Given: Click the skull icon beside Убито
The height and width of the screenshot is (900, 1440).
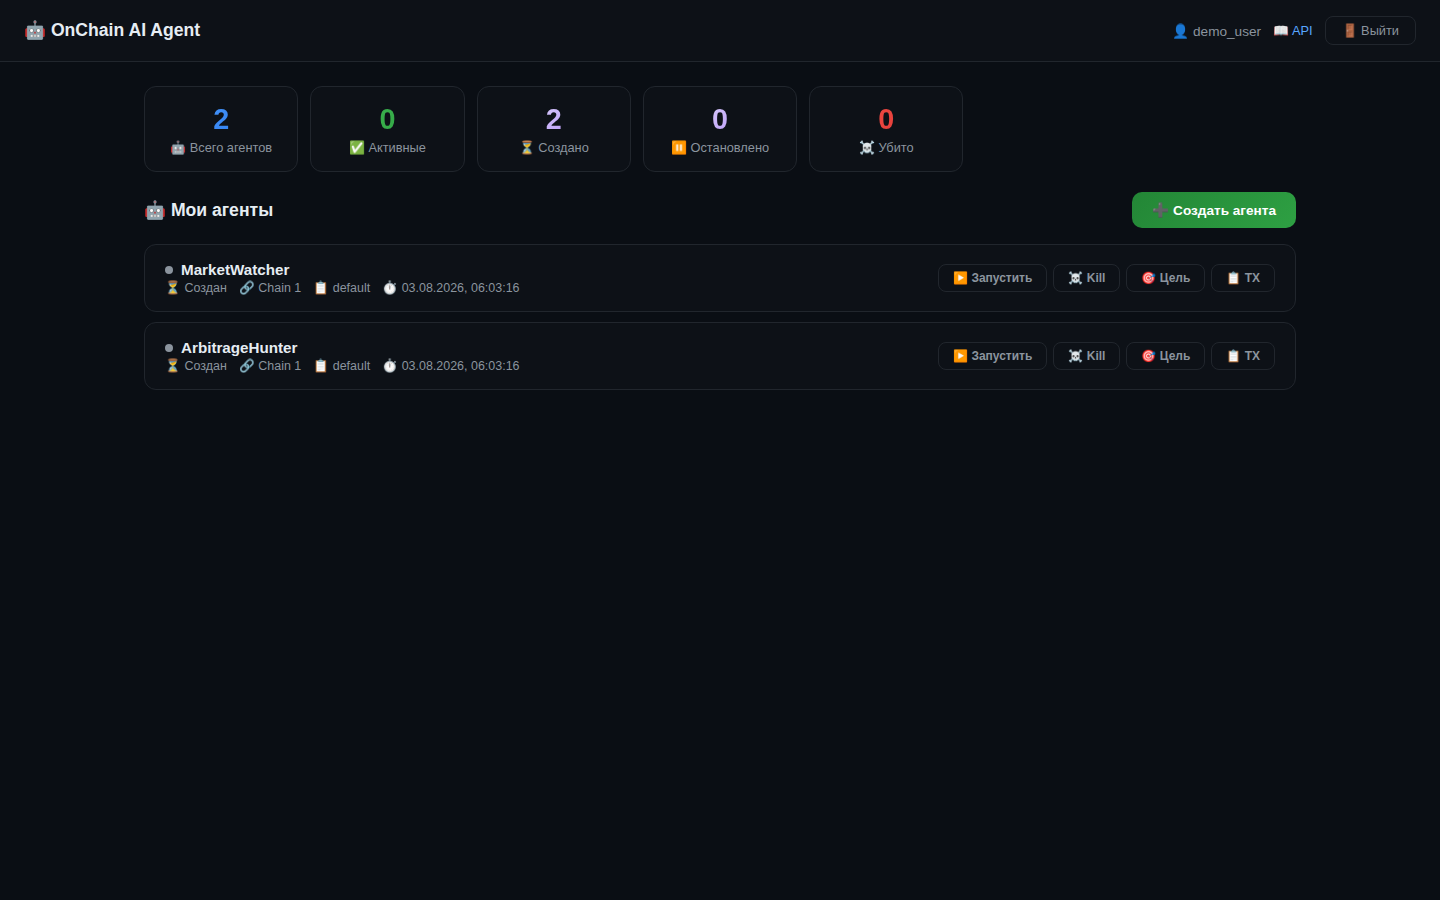Looking at the screenshot, I should 867,148.
